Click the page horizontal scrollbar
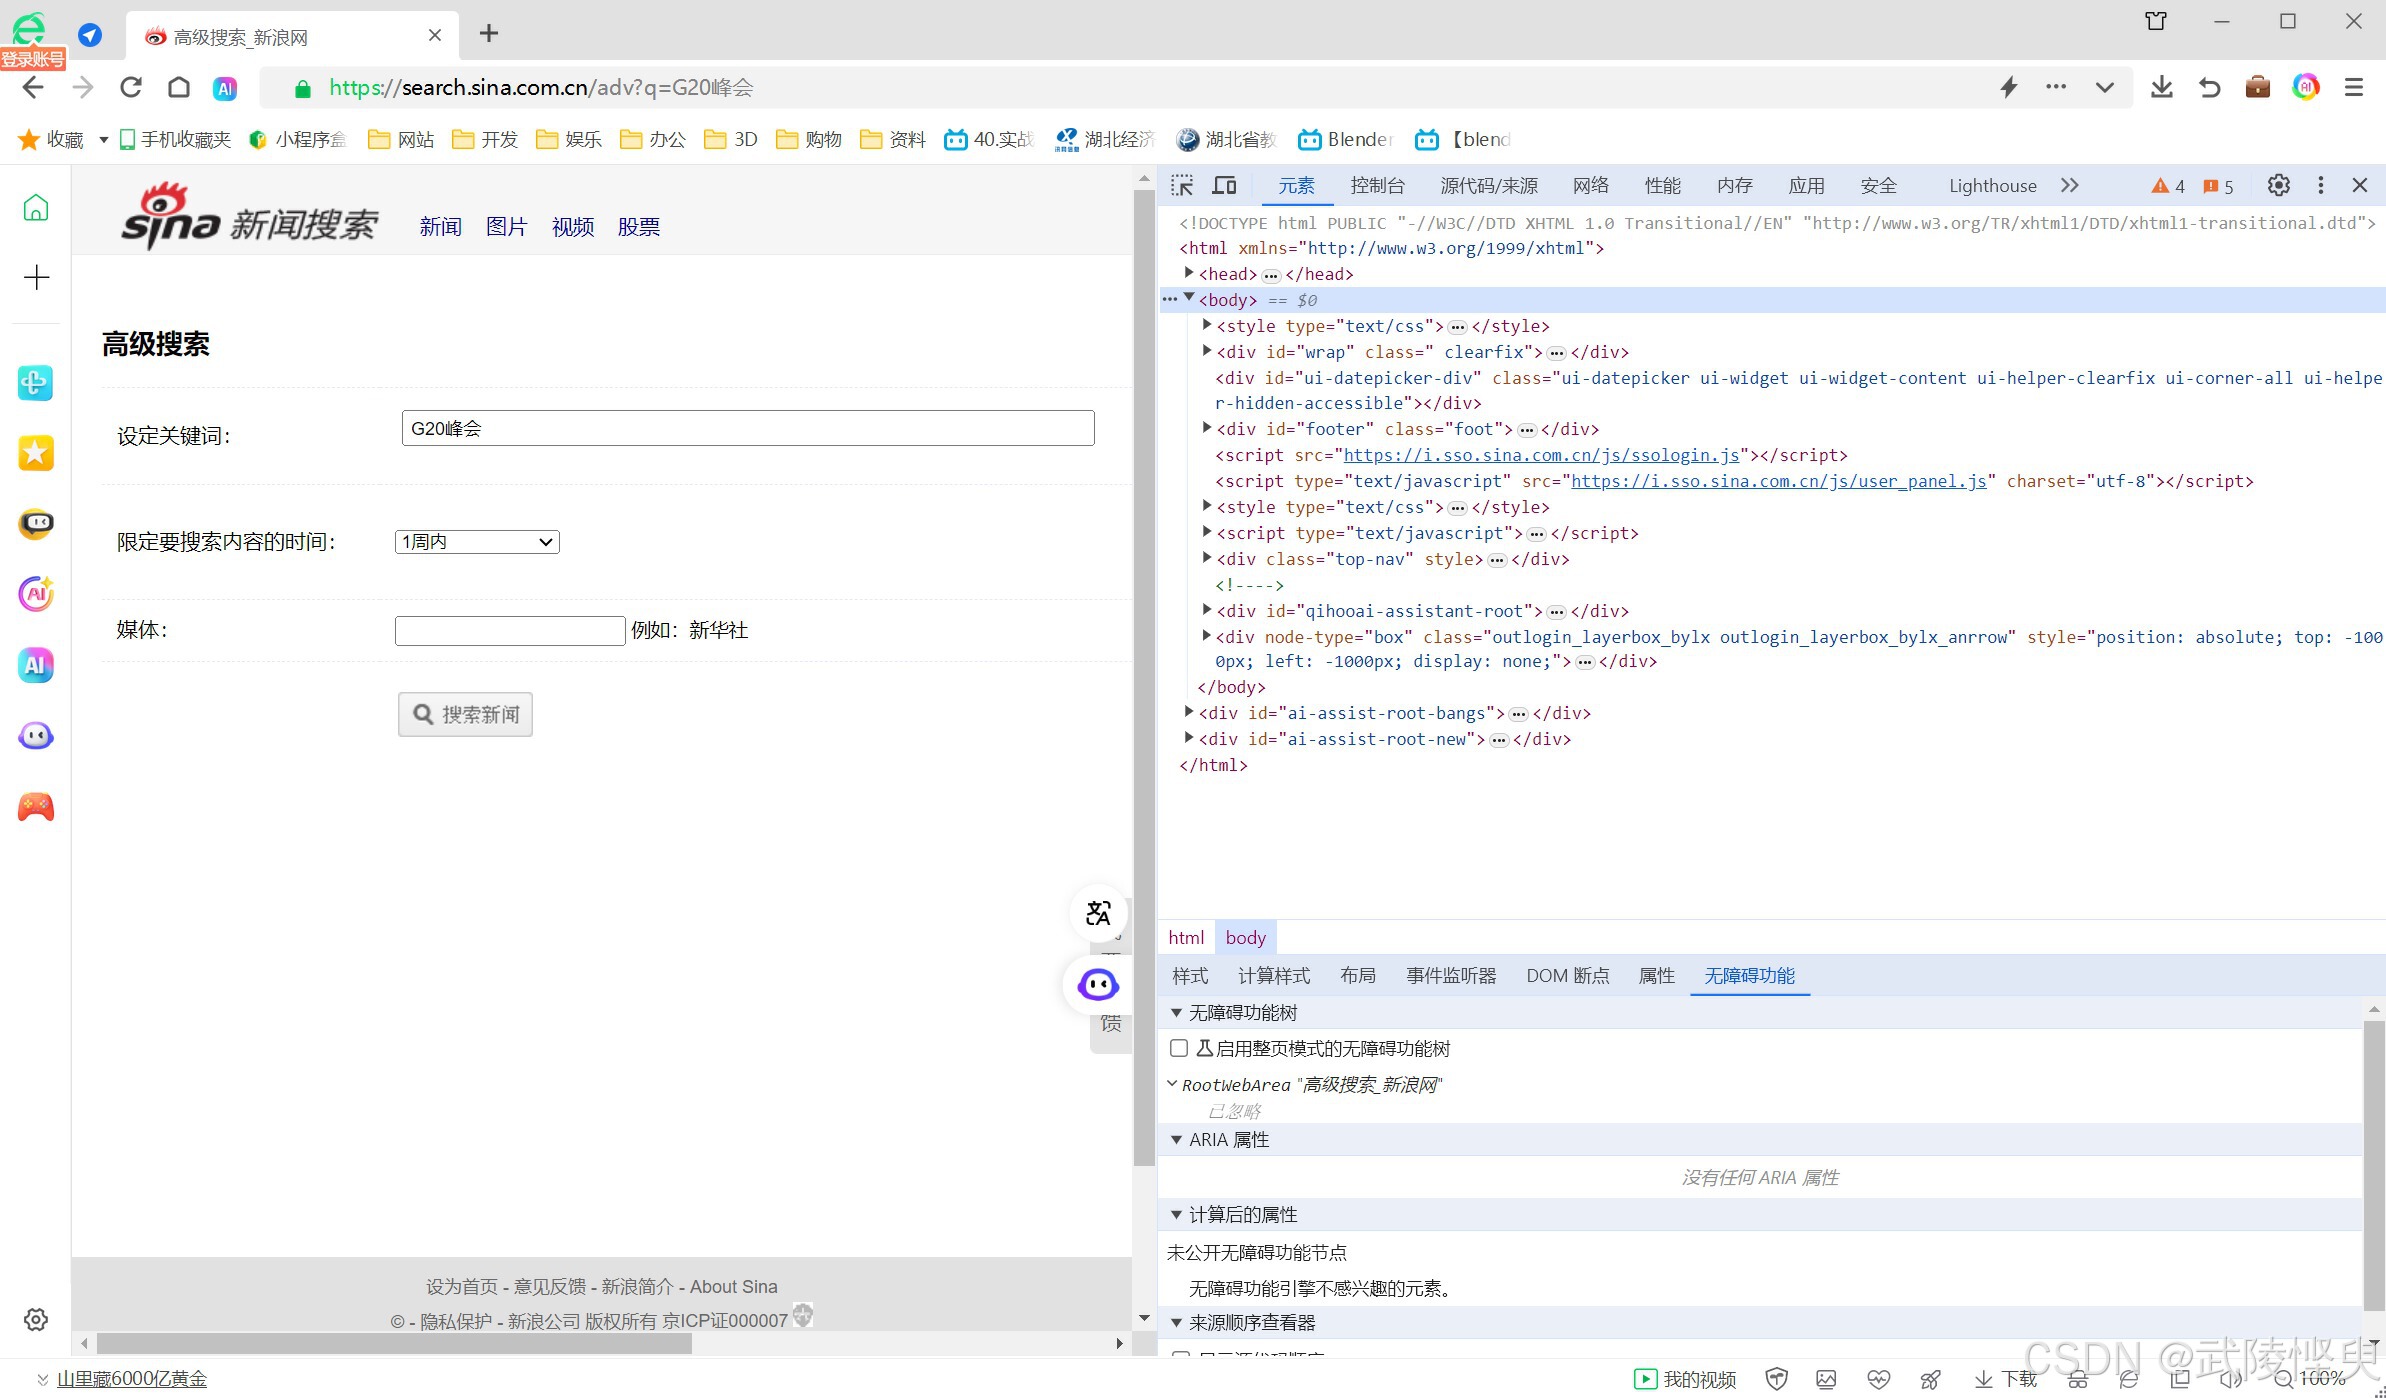 (394, 1343)
